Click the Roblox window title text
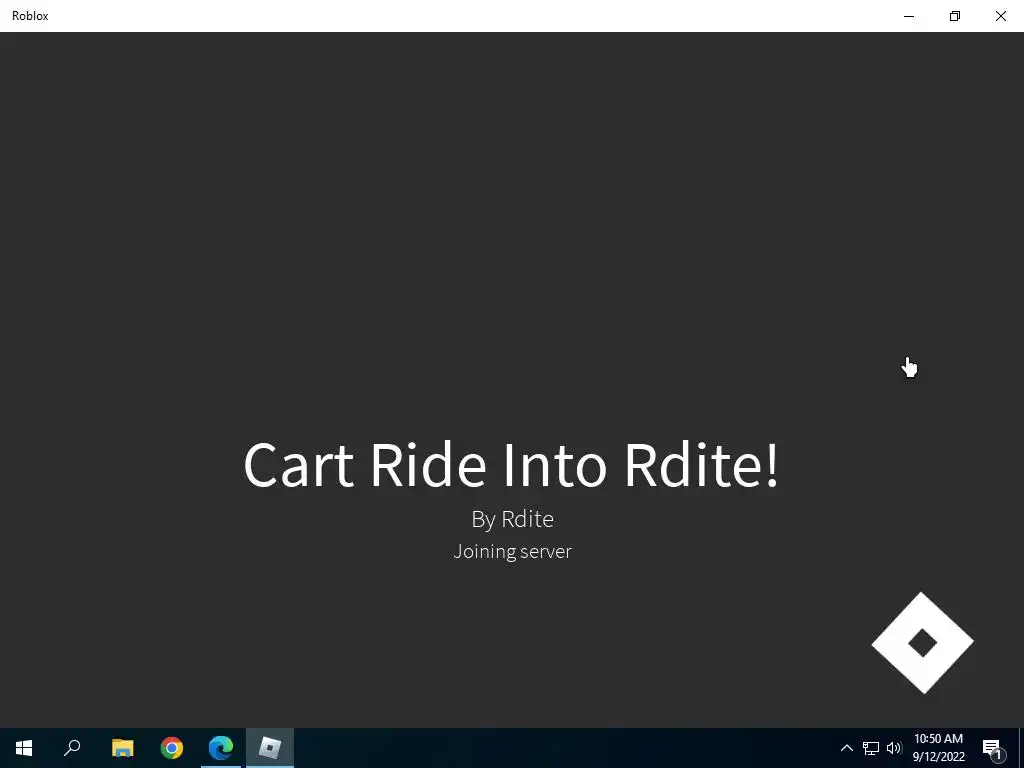 (x=30, y=16)
